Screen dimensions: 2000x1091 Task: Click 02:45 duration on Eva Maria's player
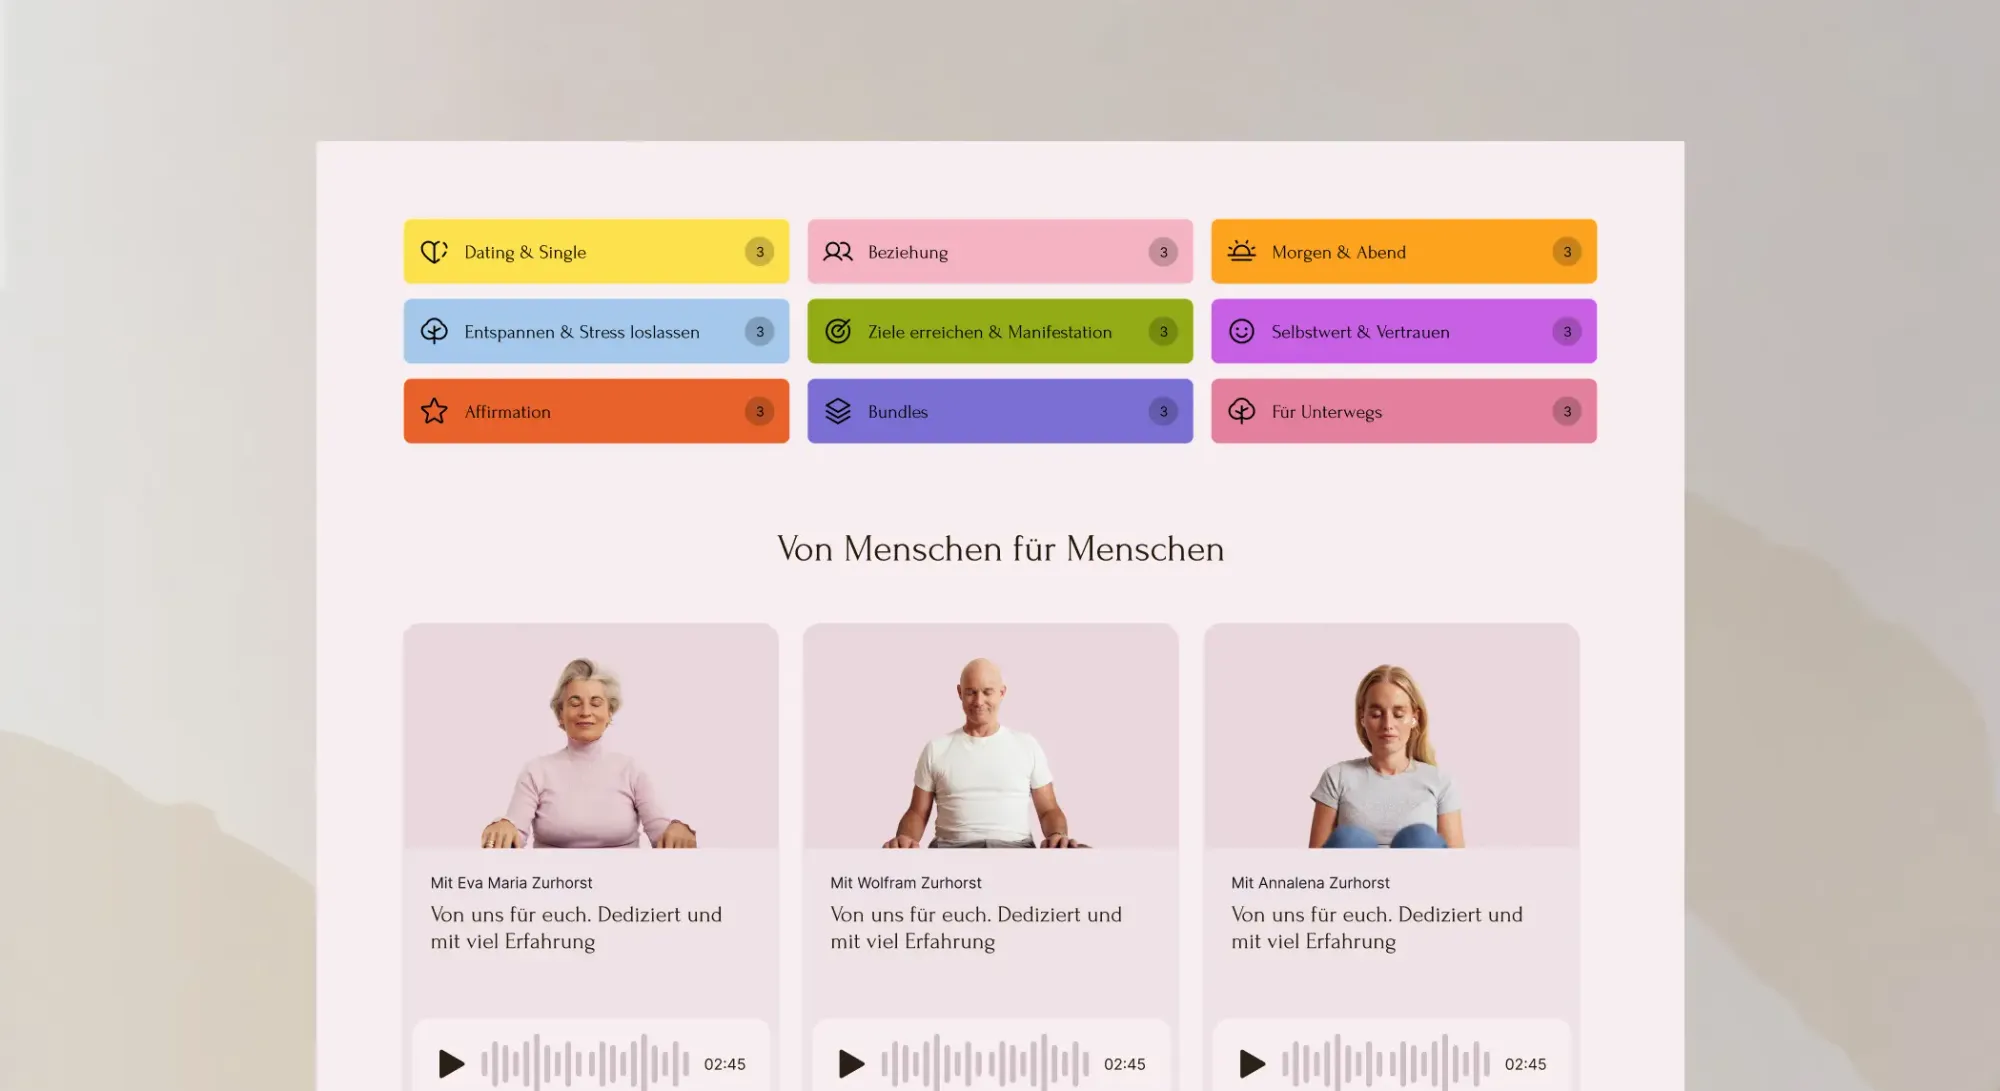(x=725, y=1064)
